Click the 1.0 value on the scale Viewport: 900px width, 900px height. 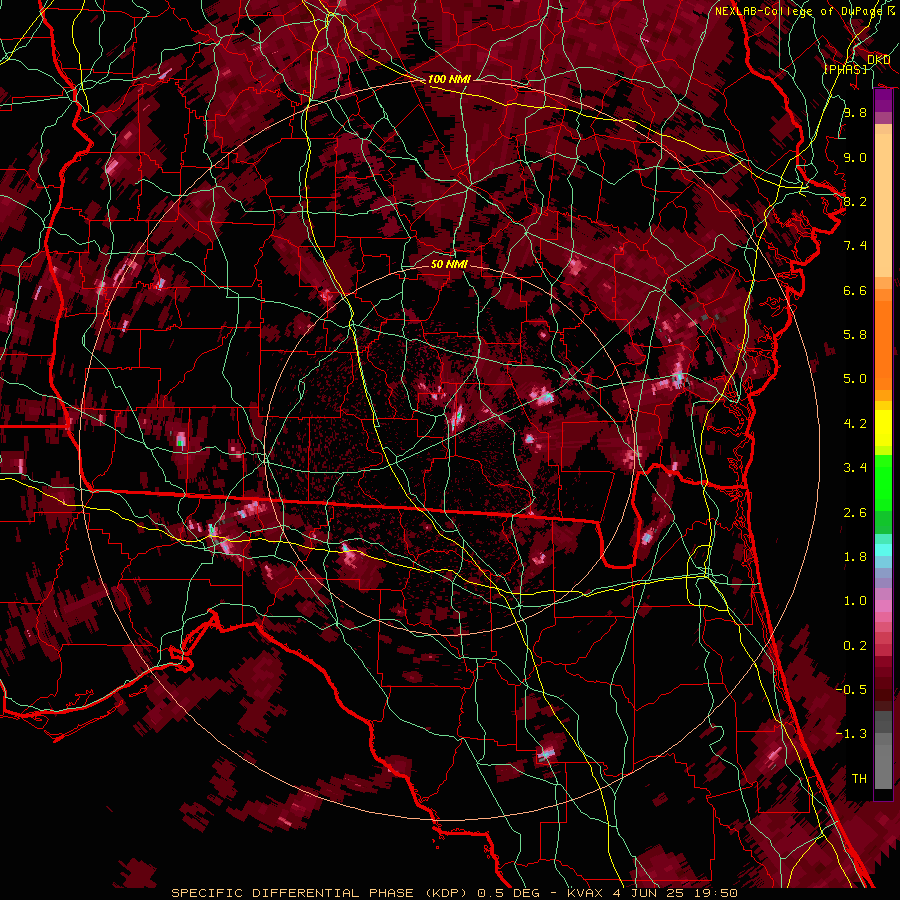pos(855,601)
